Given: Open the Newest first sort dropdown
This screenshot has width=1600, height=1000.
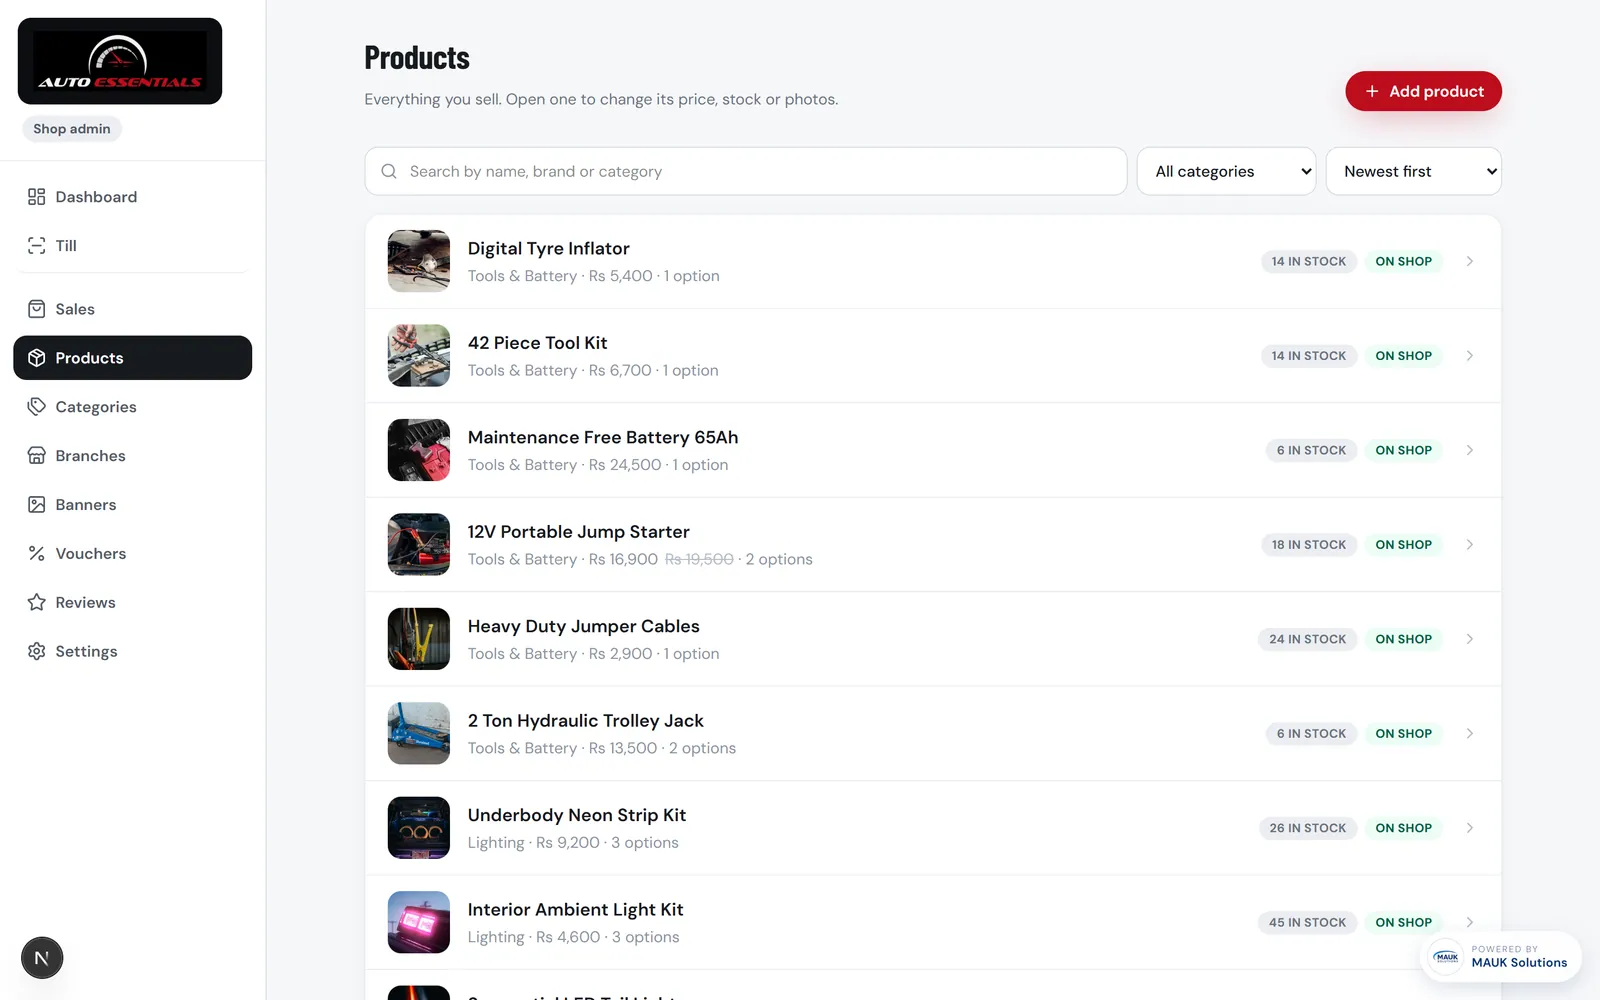Looking at the screenshot, I should click(1413, 171).
